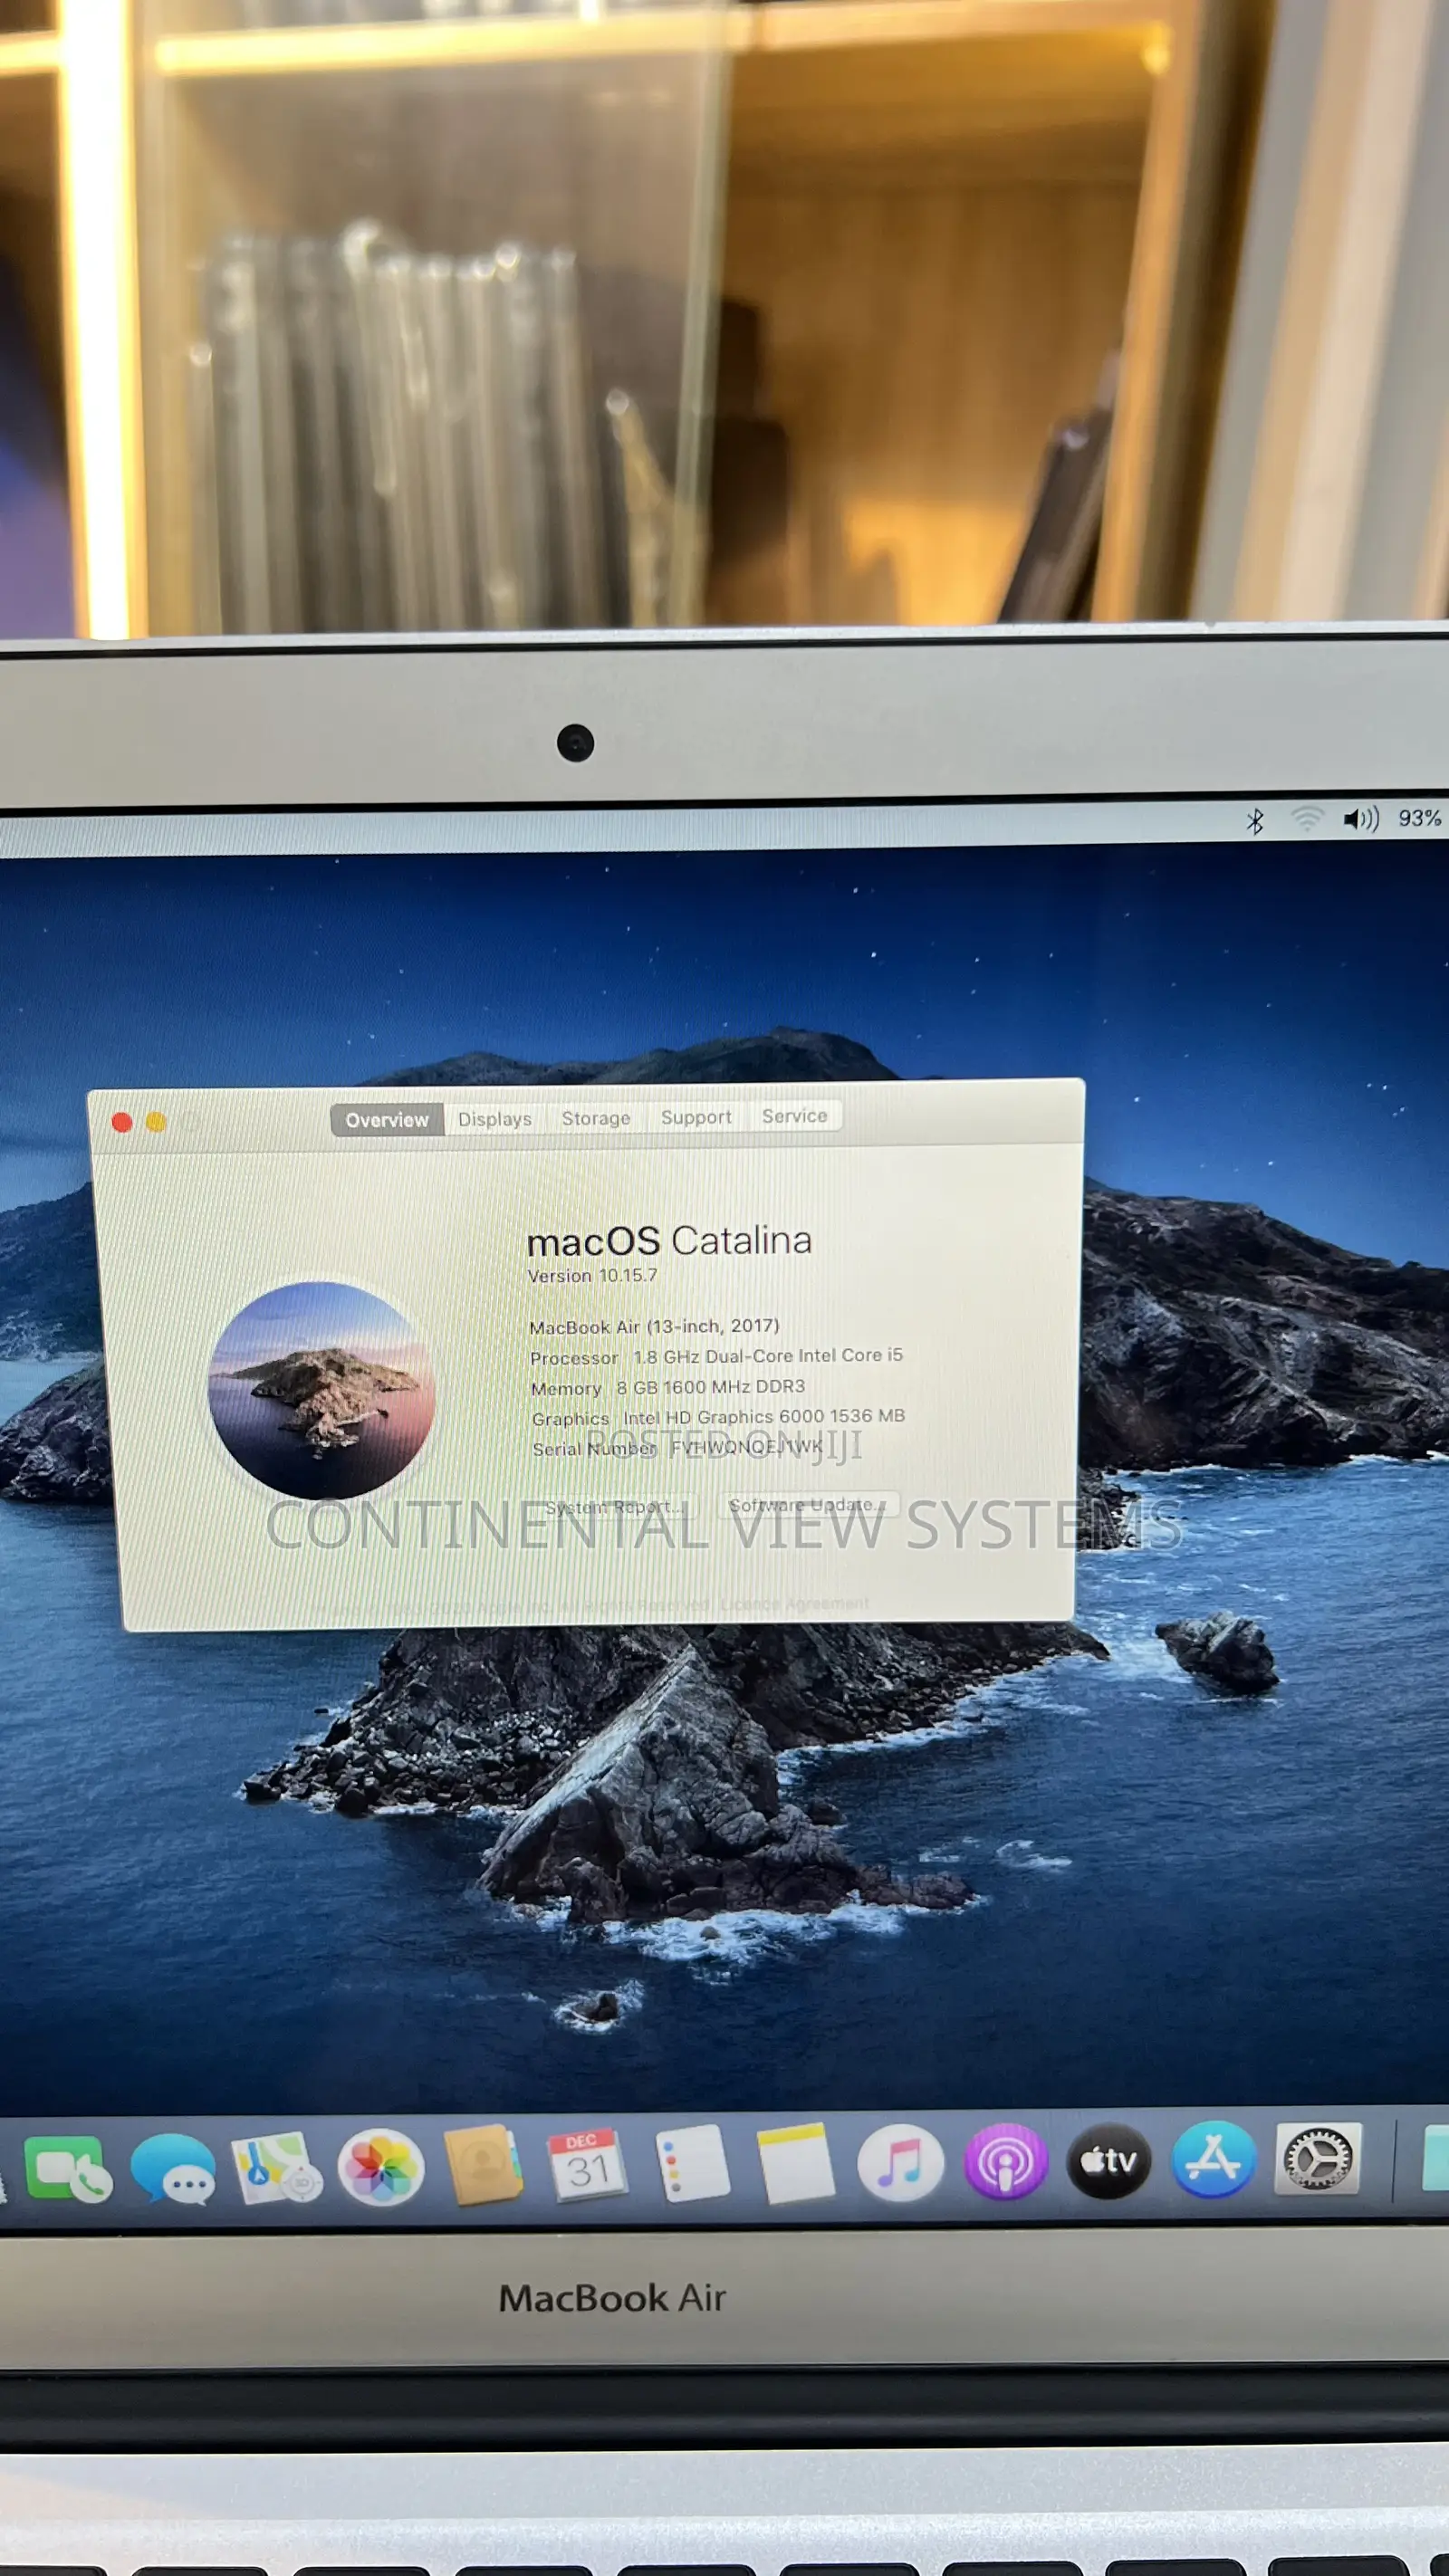Click the "Version 10.15.7" text

pos(592,1276)
